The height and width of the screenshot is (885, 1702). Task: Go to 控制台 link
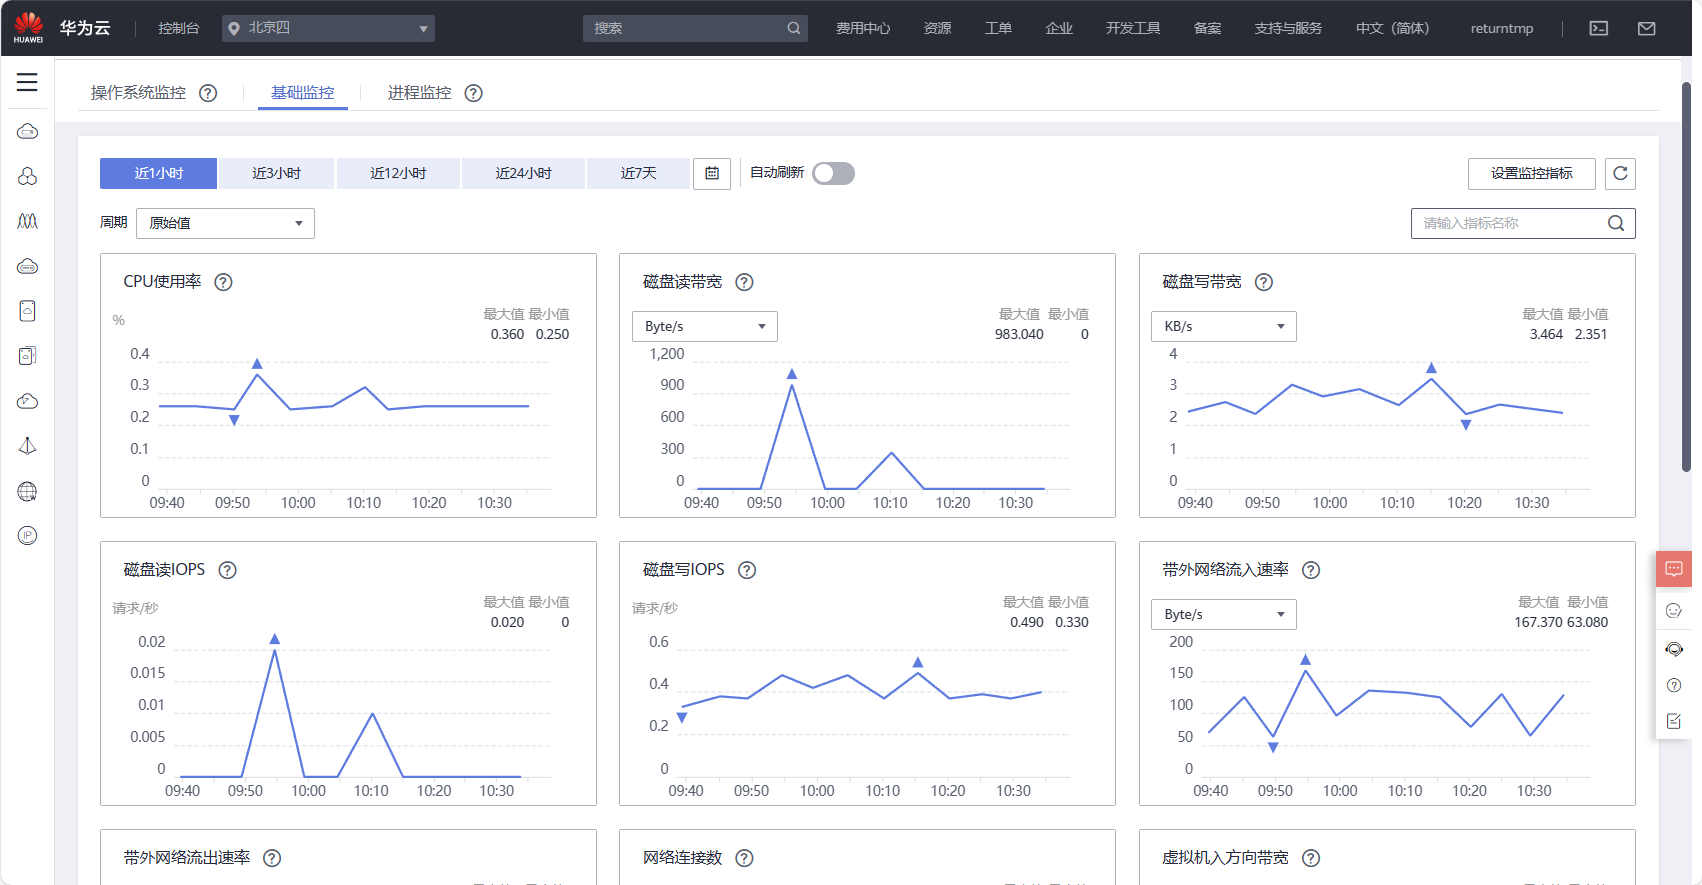click(x=179, y=28)
